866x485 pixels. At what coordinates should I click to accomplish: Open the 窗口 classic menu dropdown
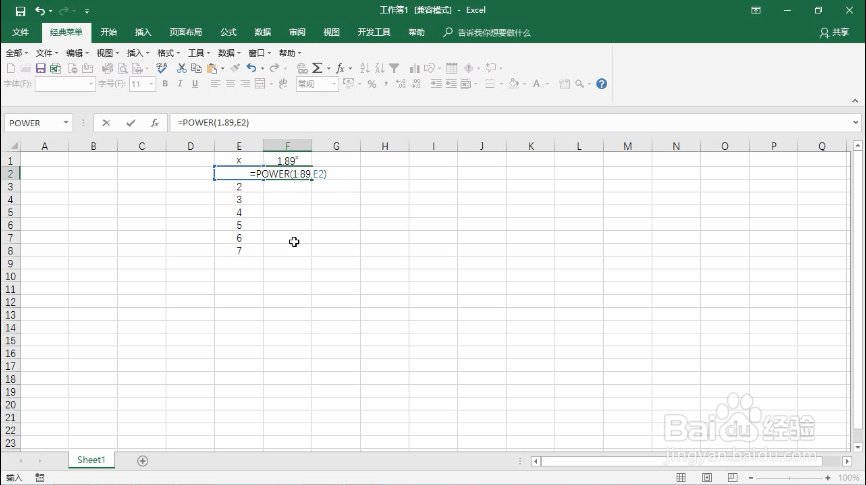pos(260,53)
